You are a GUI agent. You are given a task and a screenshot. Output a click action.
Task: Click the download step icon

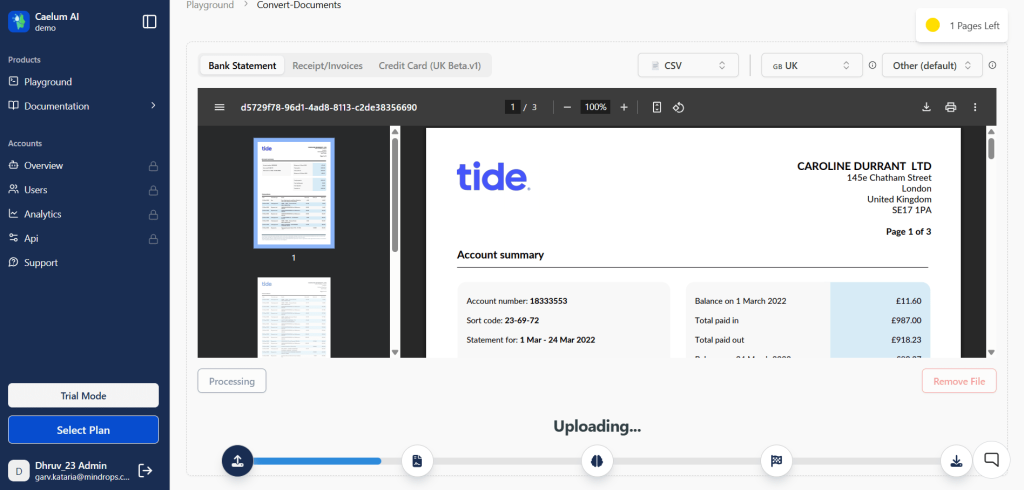pos(956,461)
